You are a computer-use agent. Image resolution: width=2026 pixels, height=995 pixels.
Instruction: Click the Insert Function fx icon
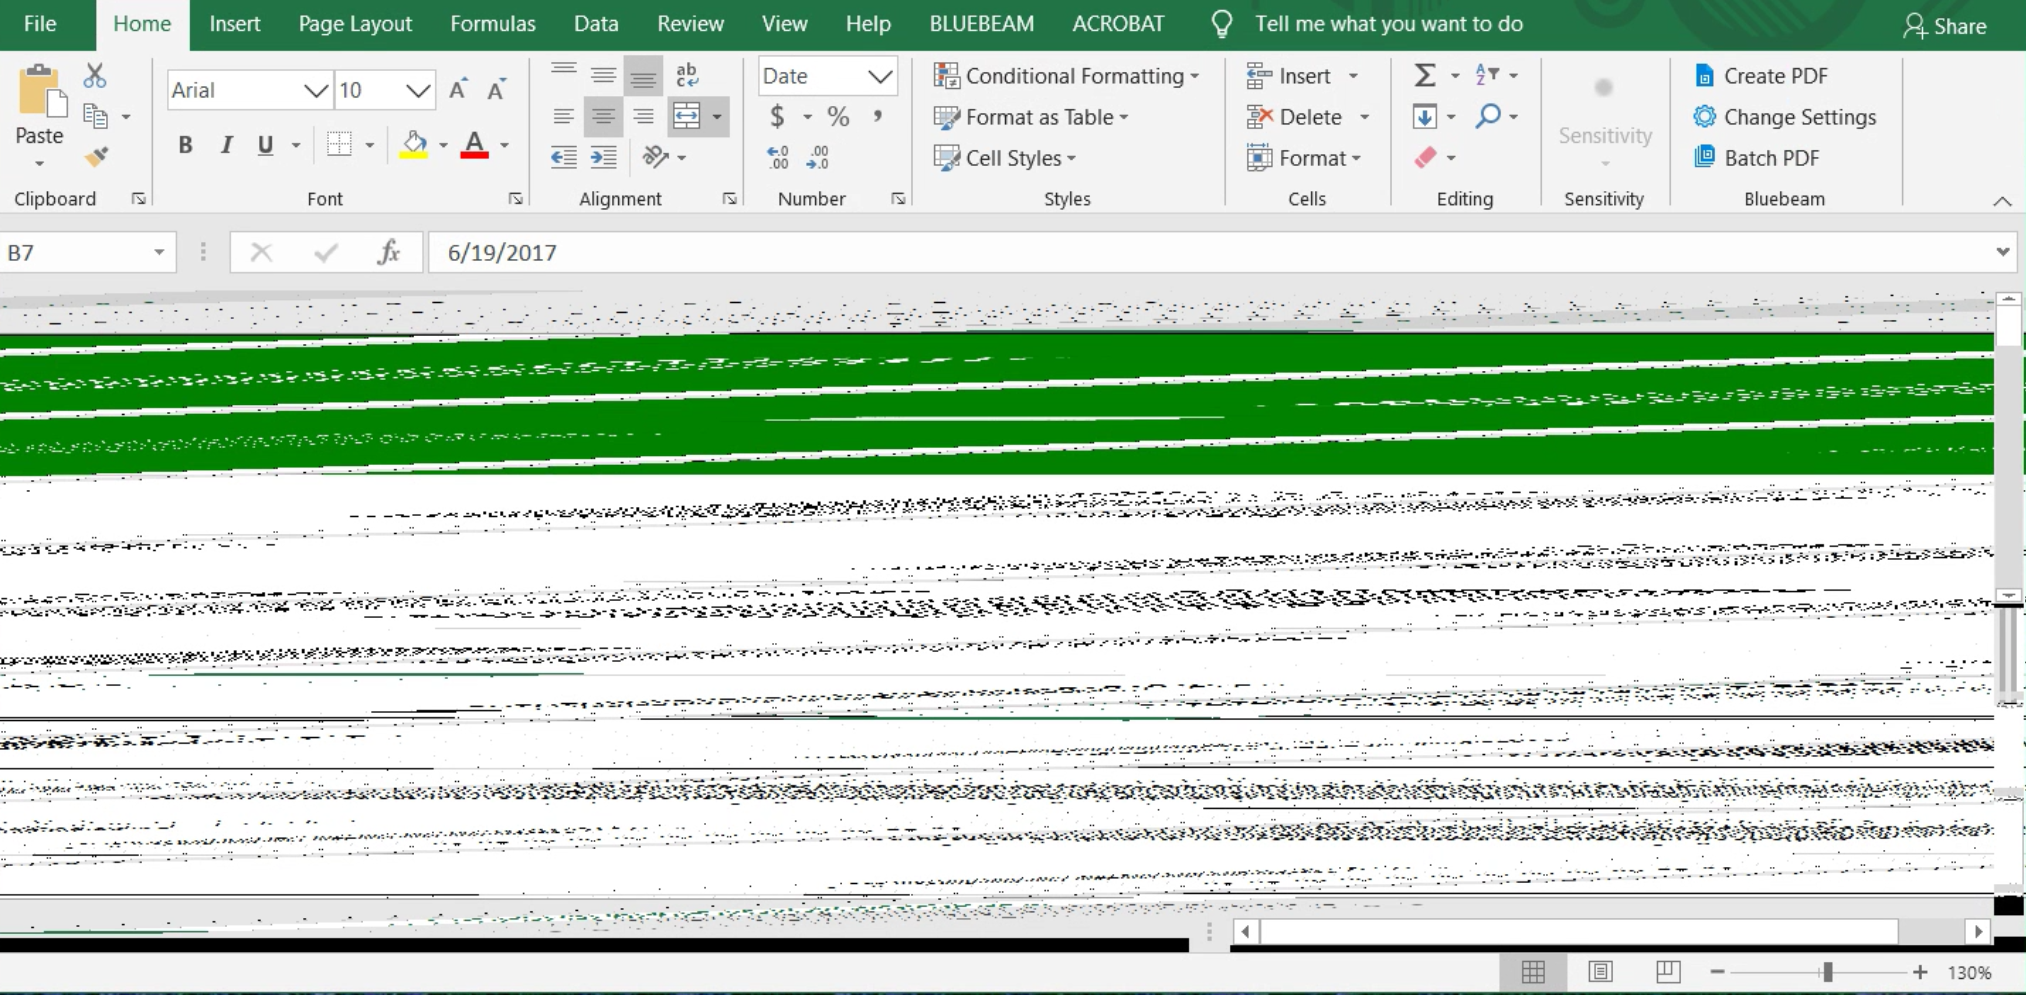pos(389,252)
